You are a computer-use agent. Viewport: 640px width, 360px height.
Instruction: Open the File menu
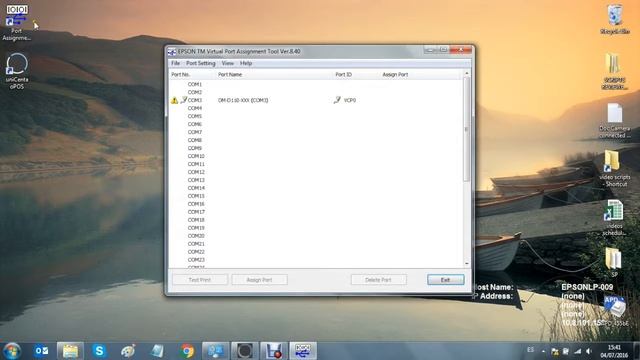click(175, 63)
